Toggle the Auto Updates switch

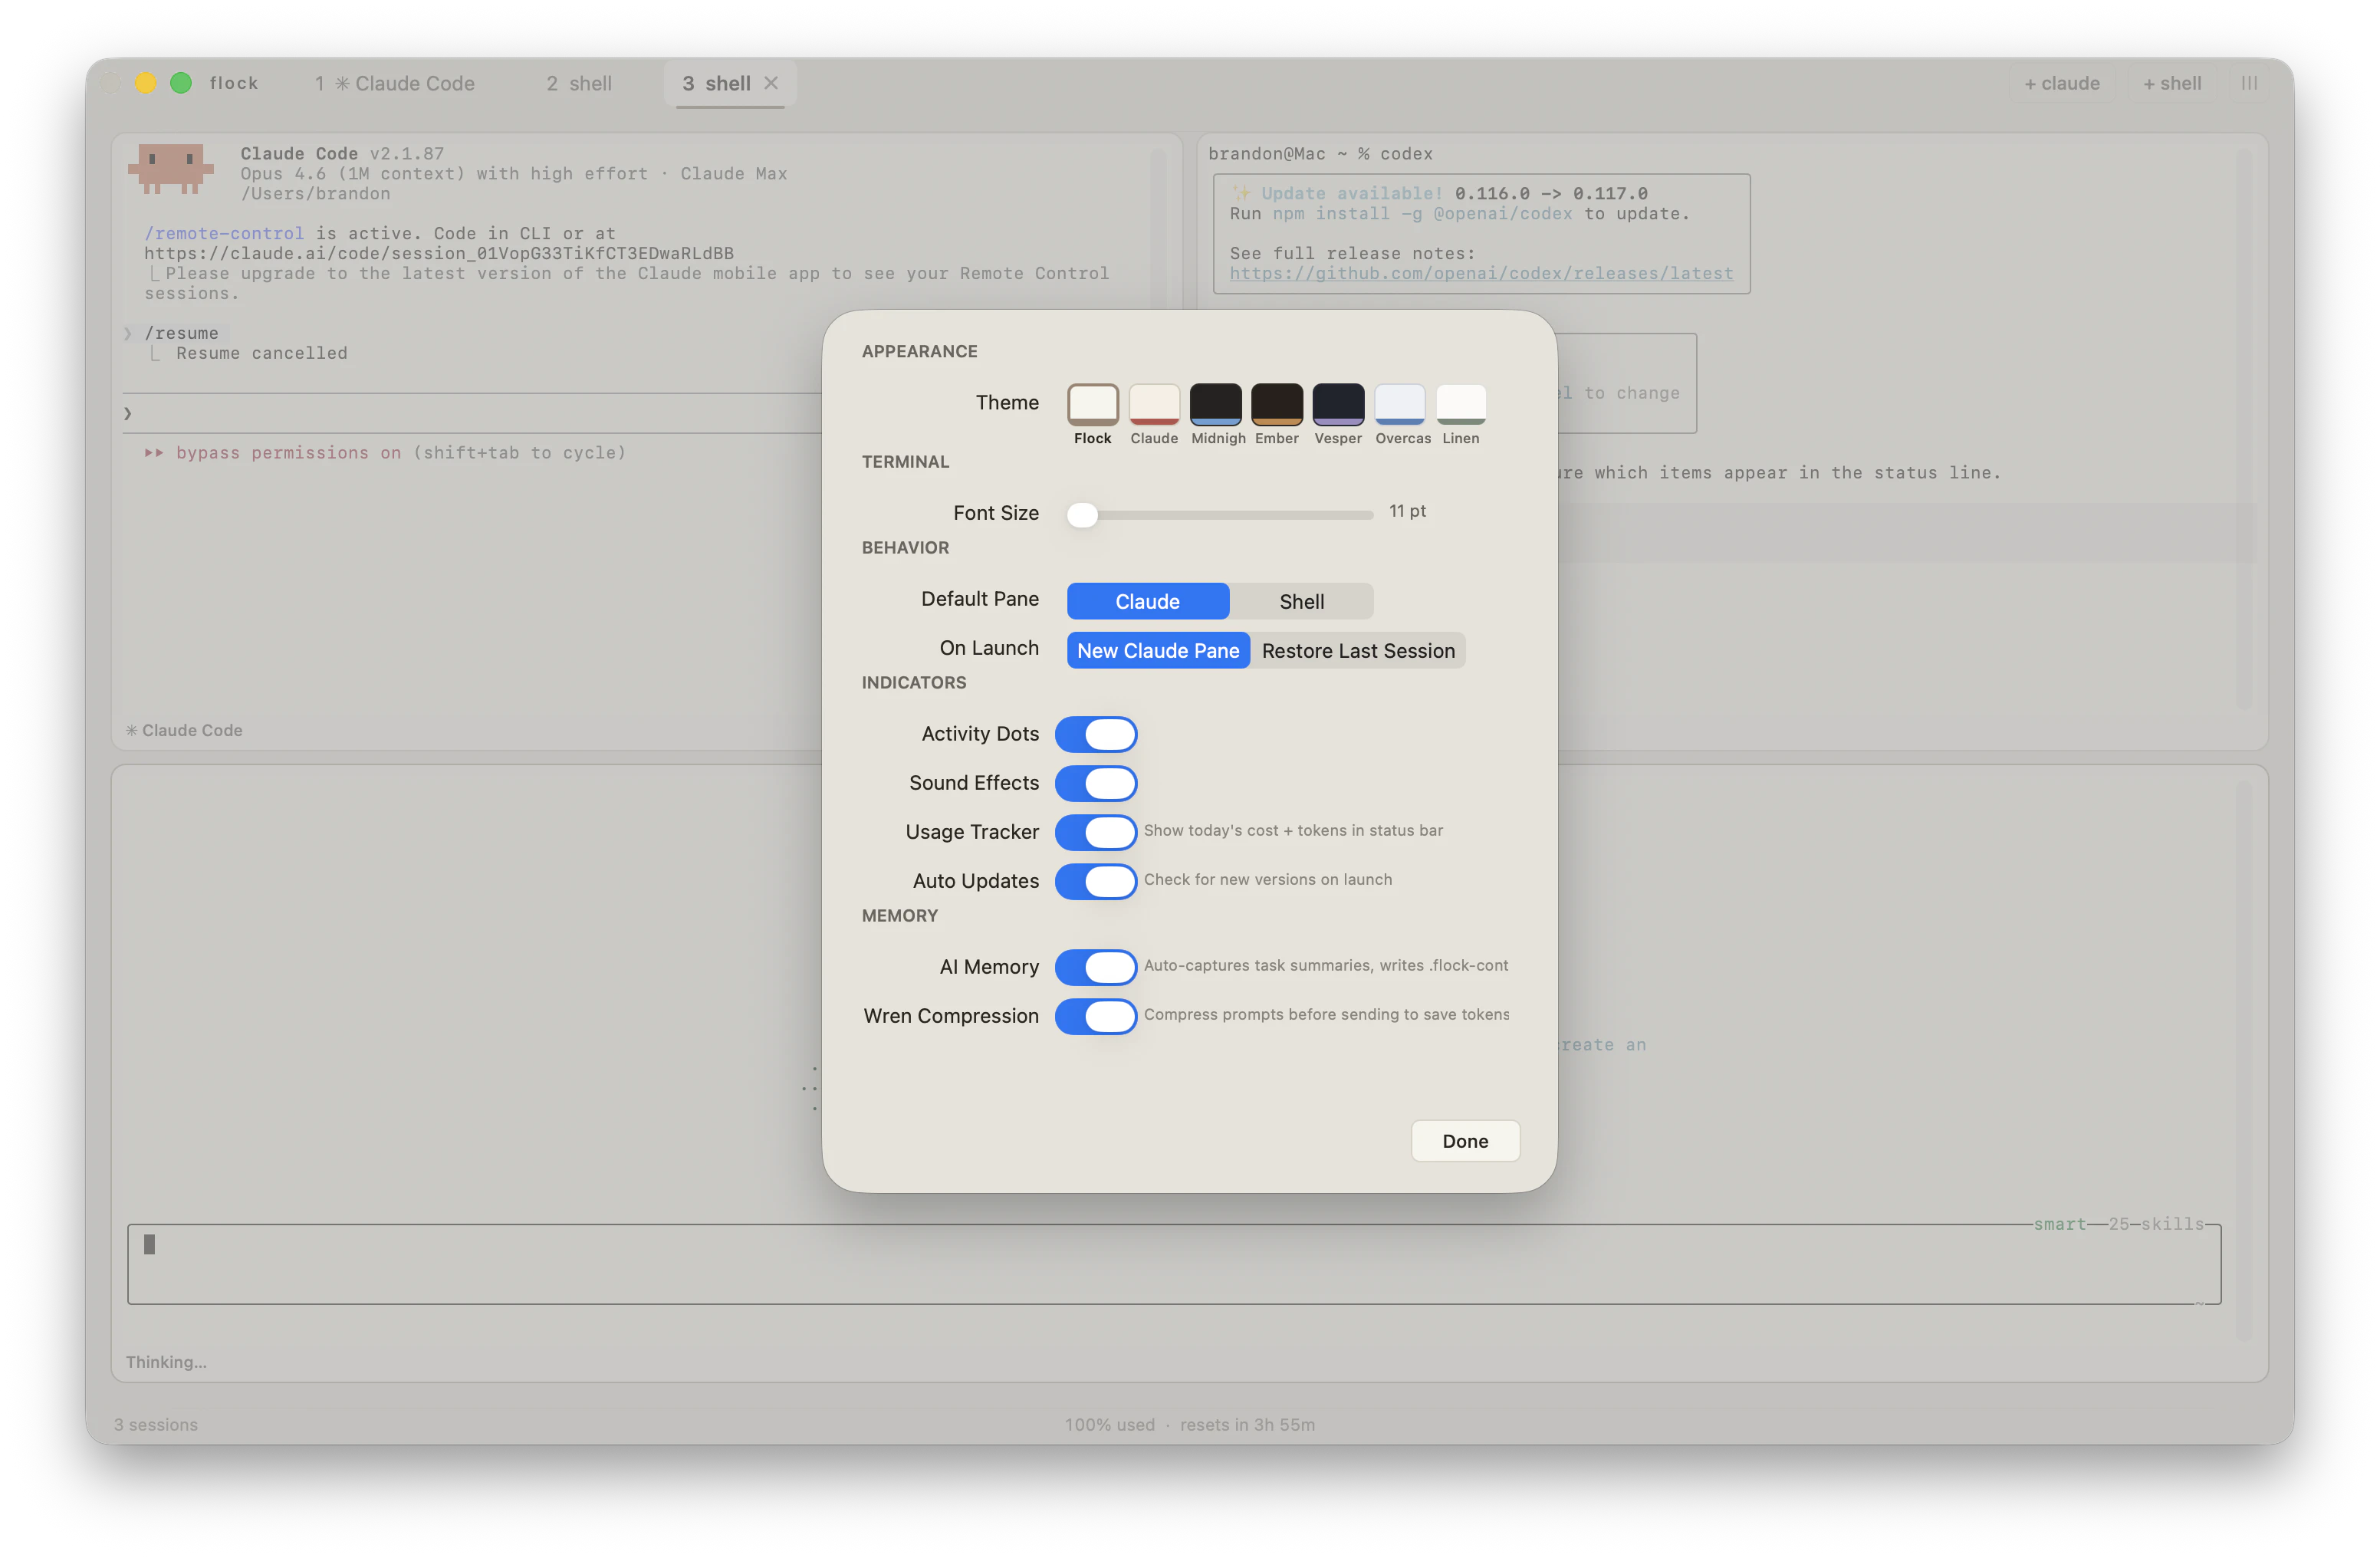[x=1096, y=881]
